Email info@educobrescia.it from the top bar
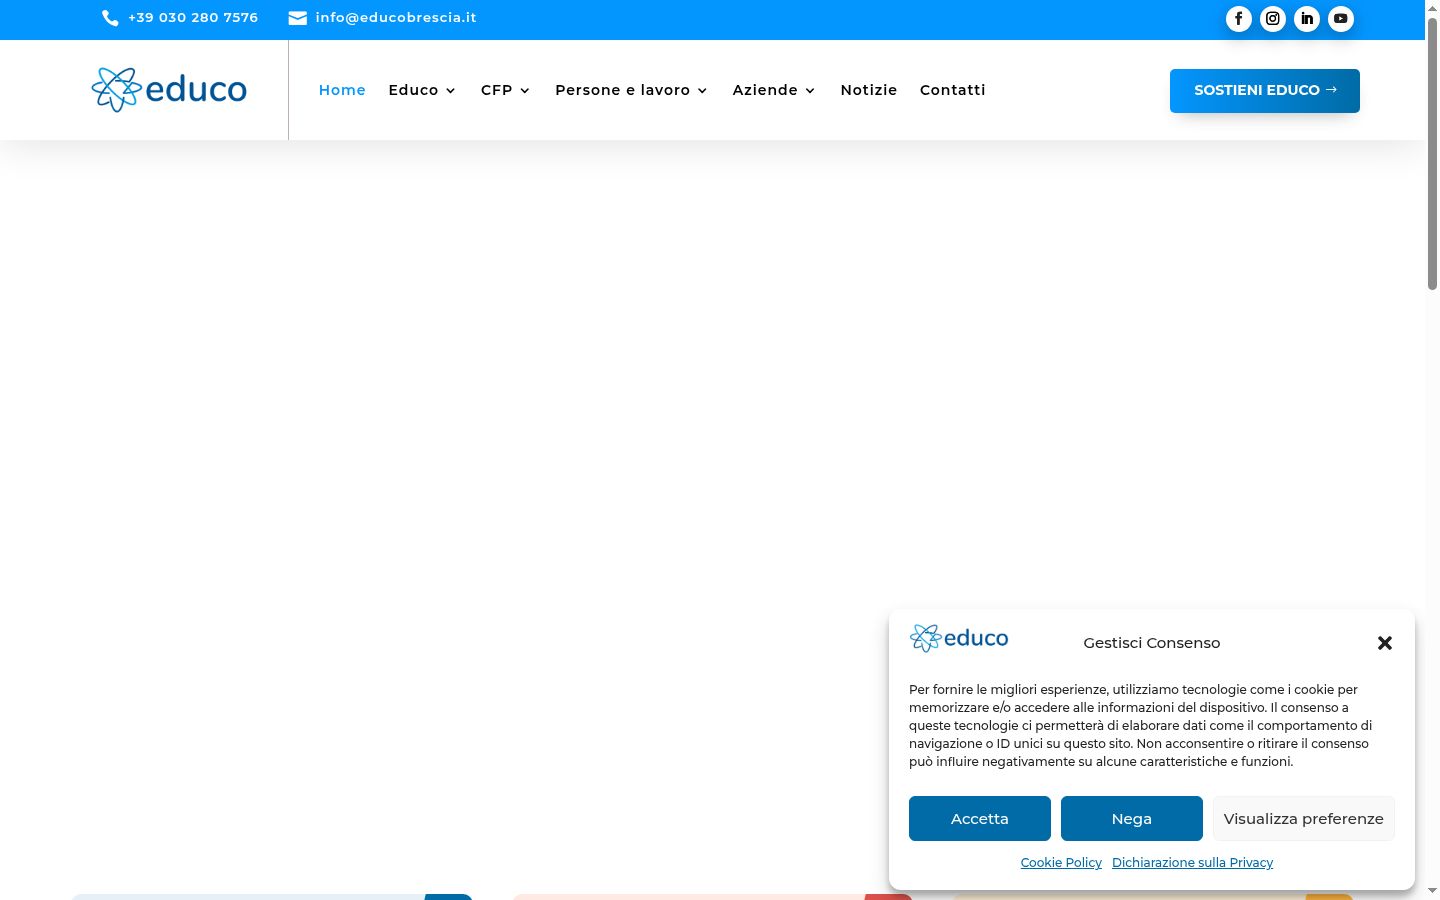This screenshot has height=900, width=1440. coord(396,18)
